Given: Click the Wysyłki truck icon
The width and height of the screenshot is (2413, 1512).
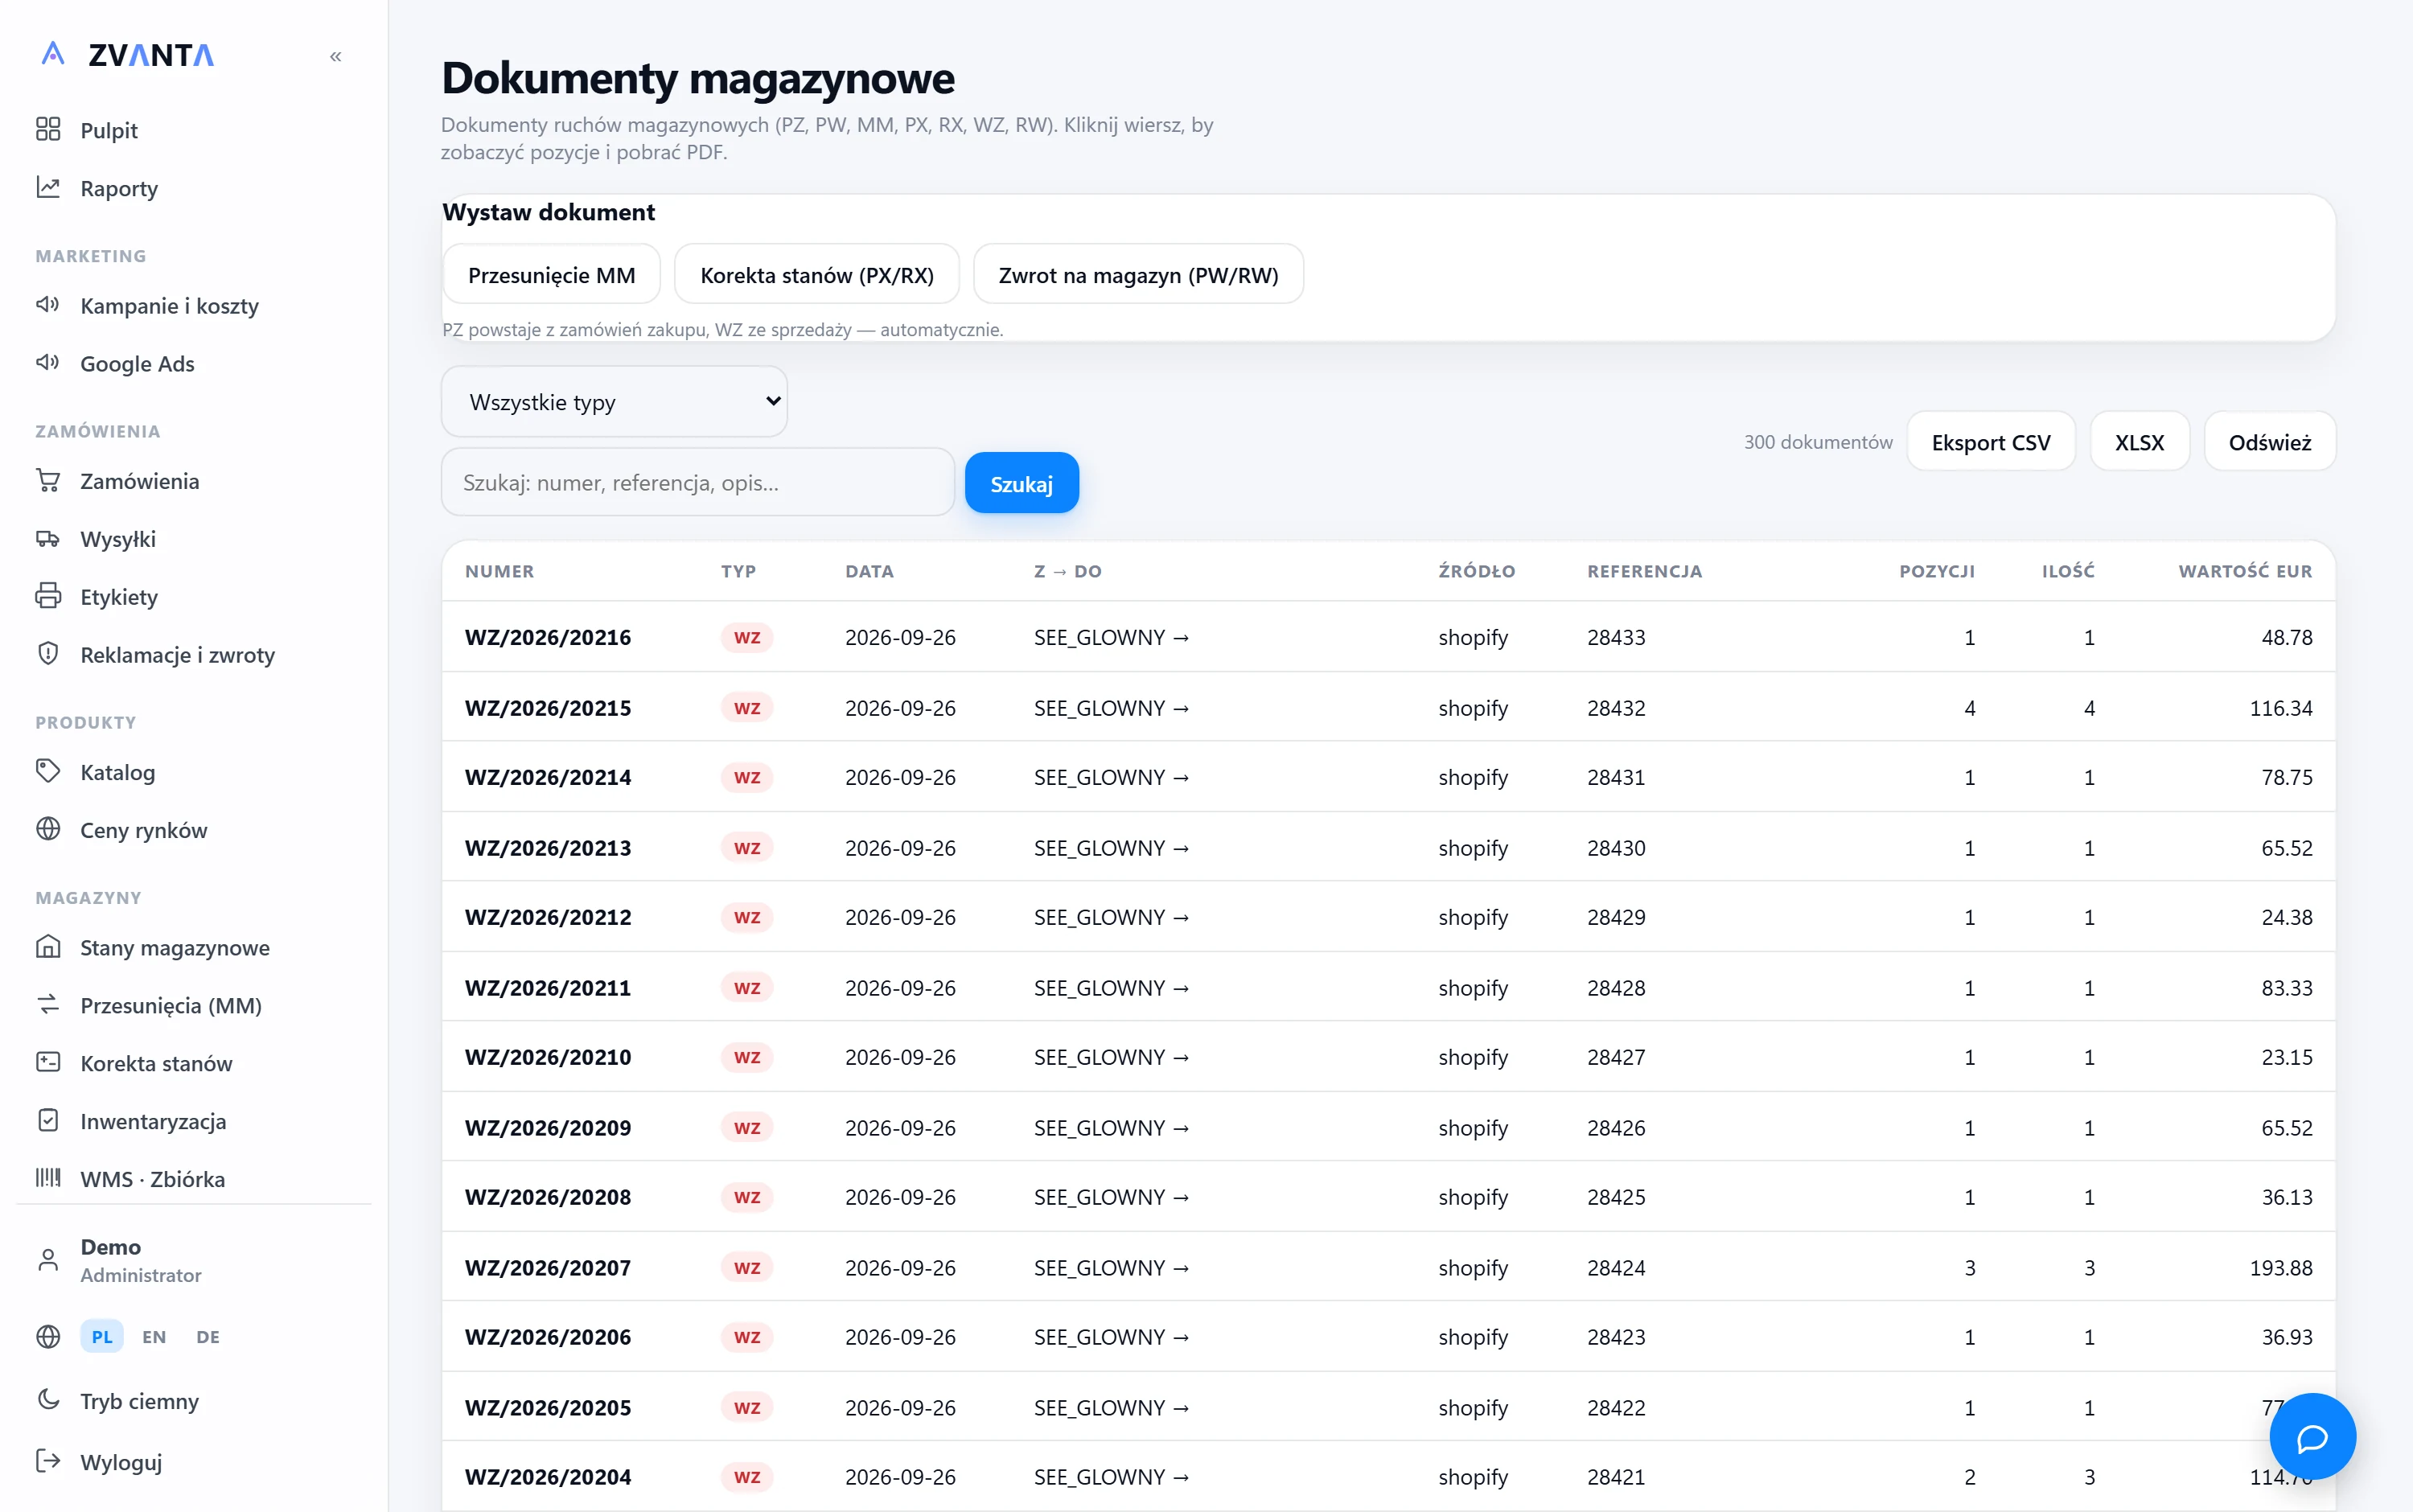Looking at the screenshot, I should point(48,539).
